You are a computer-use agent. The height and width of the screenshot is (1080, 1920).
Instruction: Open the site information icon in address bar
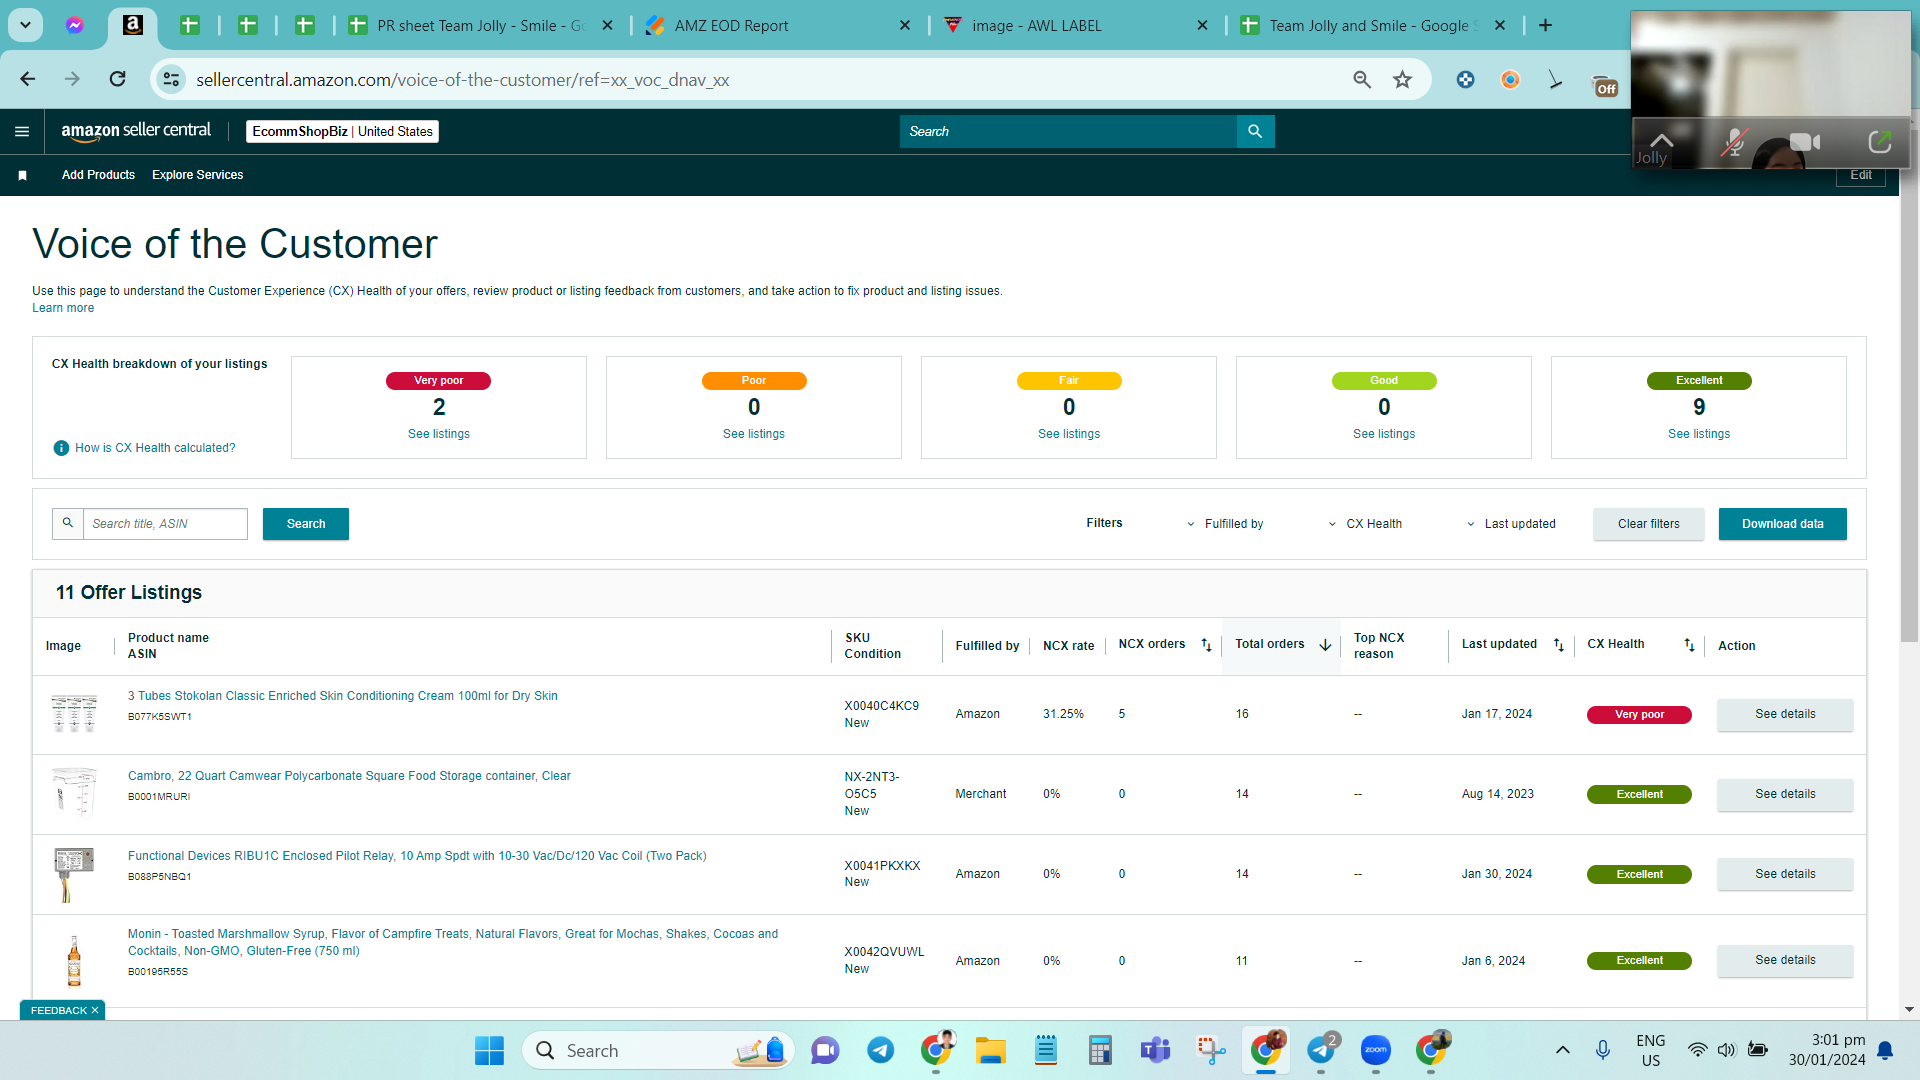tap(172, 79)
